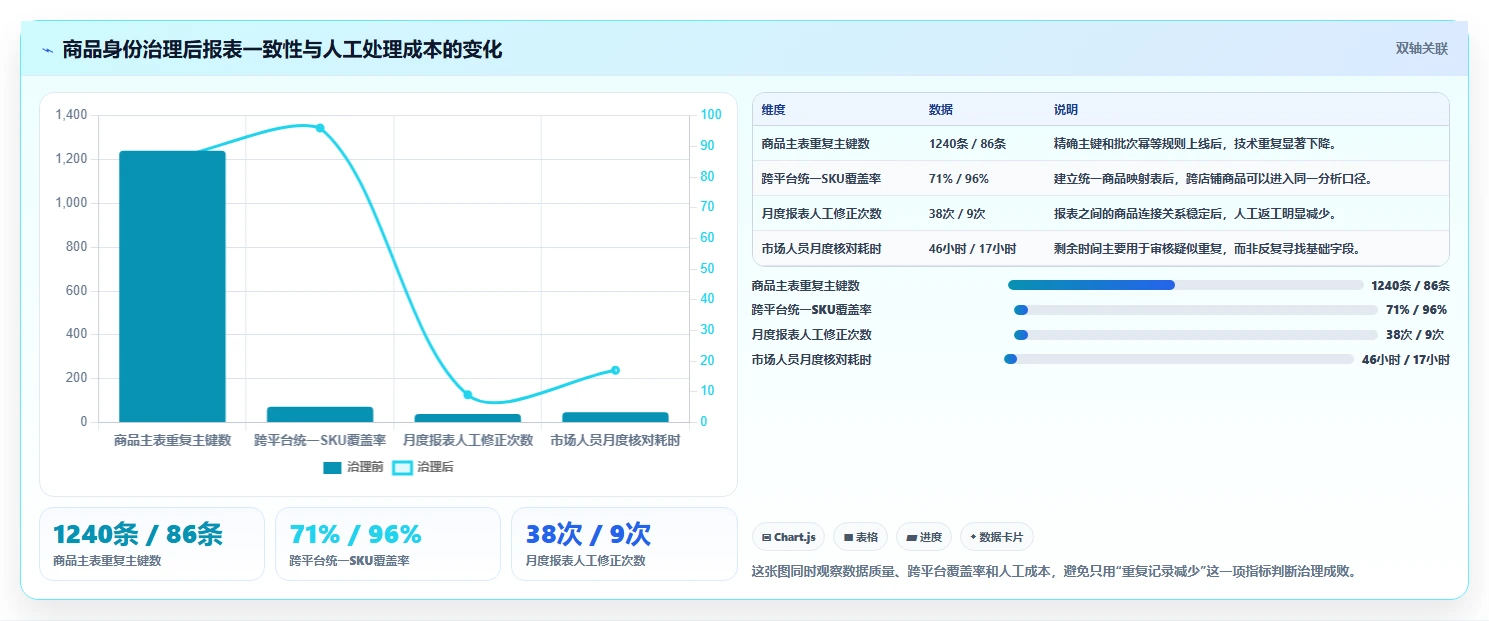
Task: Click the dashboard title 商品身份治理后报表一致性
Action: tap(282, 50)
